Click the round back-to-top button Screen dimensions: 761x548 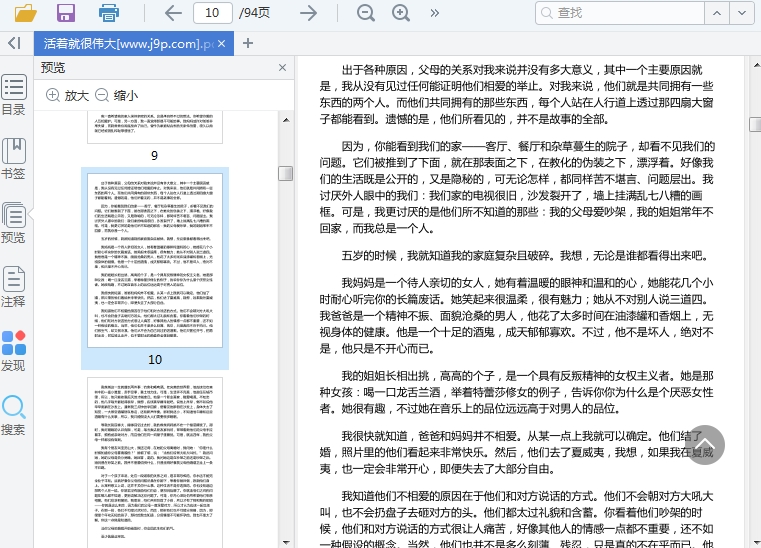click(705, 445)
